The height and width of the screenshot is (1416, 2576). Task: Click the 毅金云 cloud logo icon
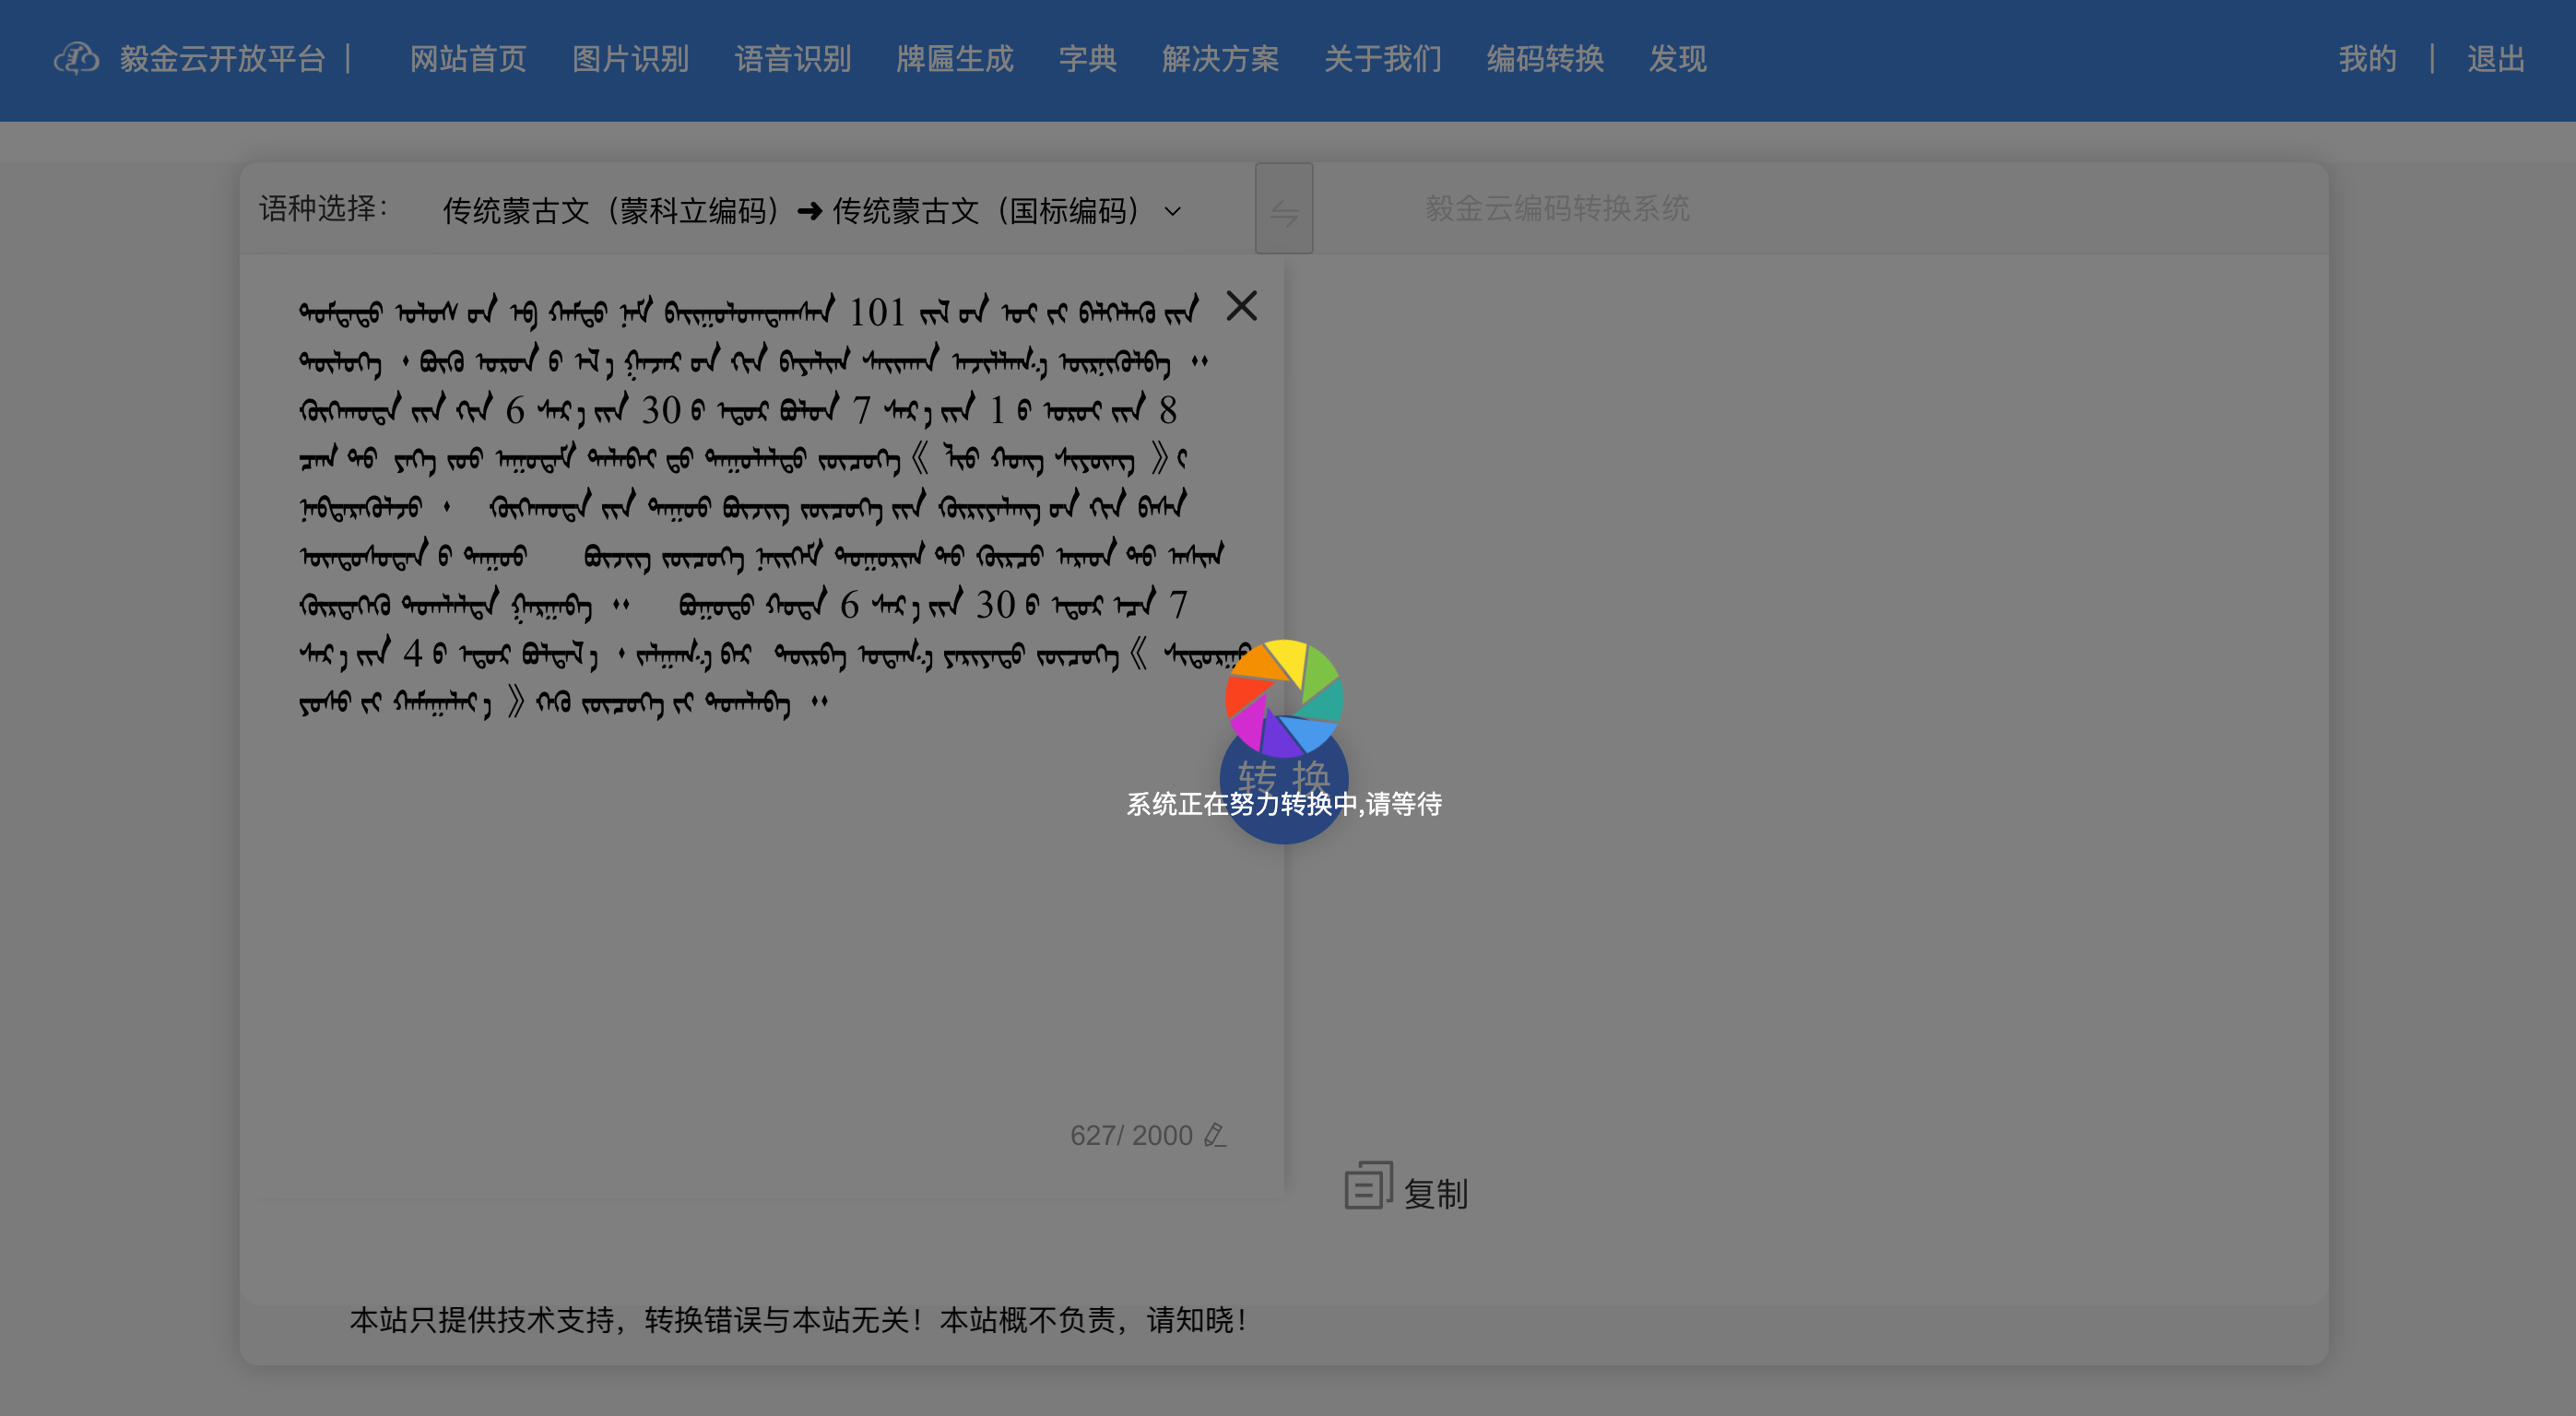tap(77, 59)
